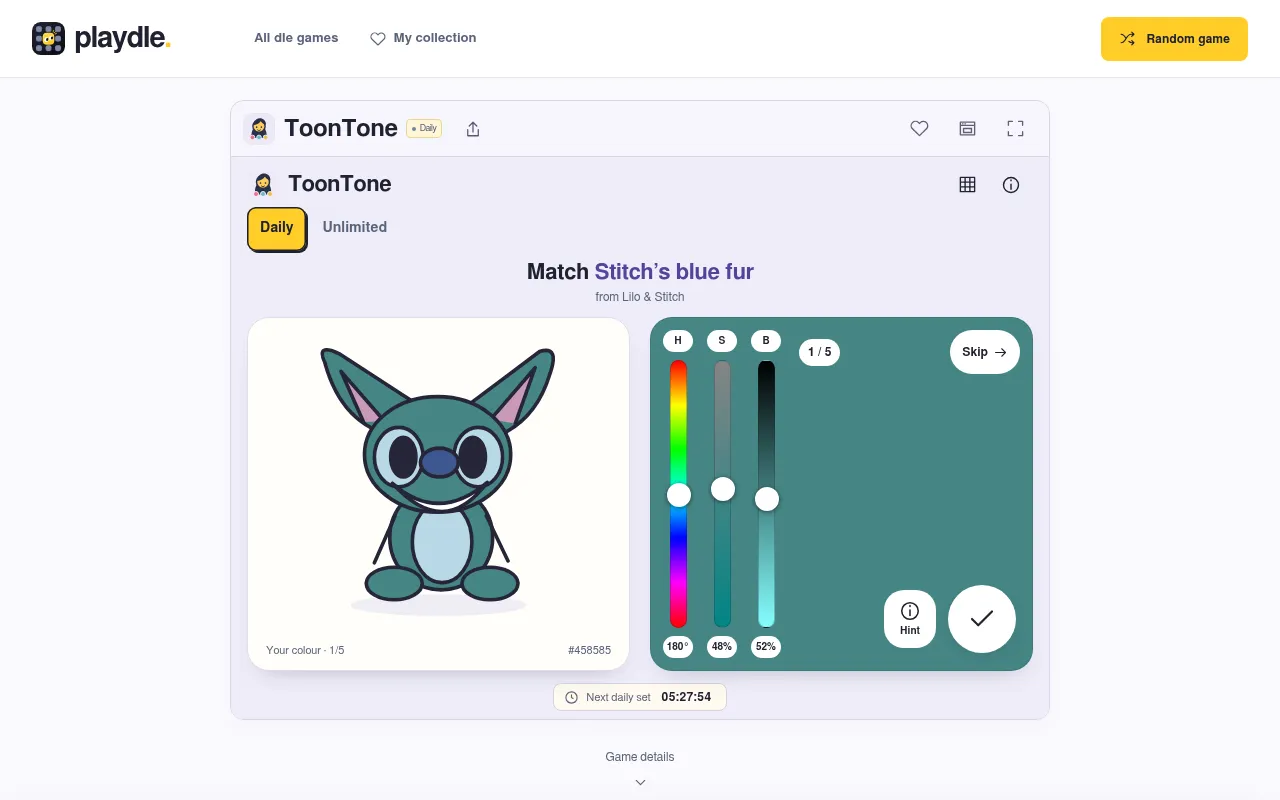The height and width of the screenshot is (800, 1280).
Task: Open All dle games page
Action: [x=296, y=38]
